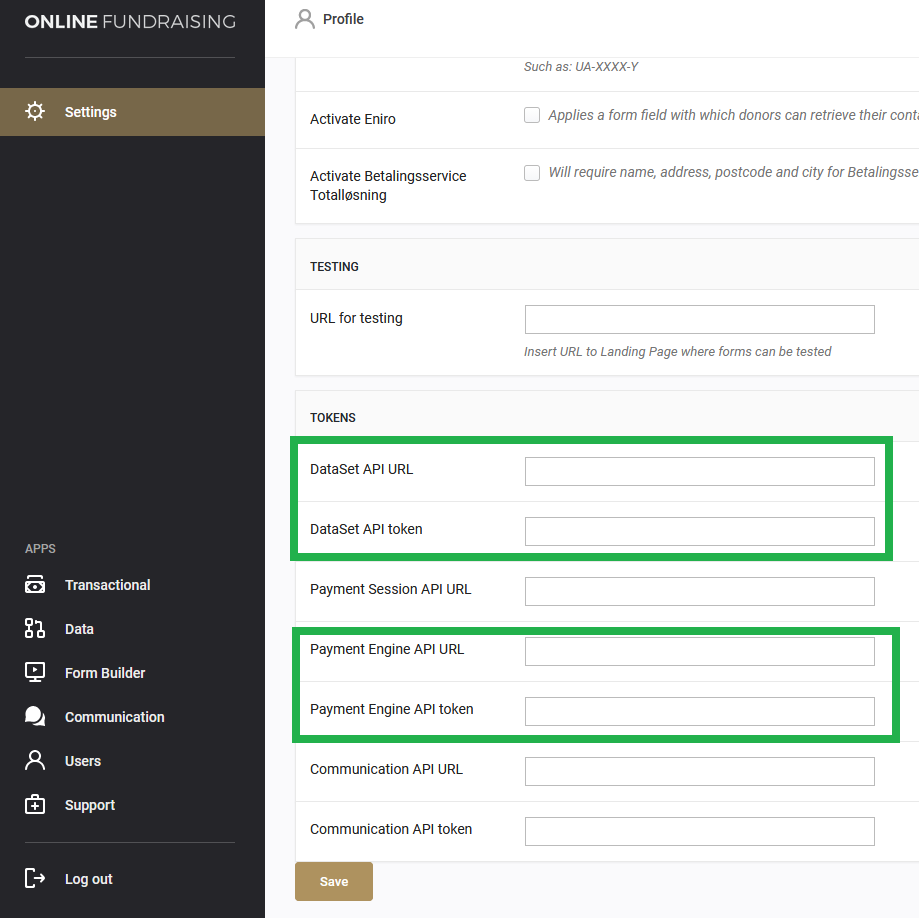Click the Communication chat bubbles icon
Image resolution: width=919 pixels, height=918 pixels.
coord(35,716)
